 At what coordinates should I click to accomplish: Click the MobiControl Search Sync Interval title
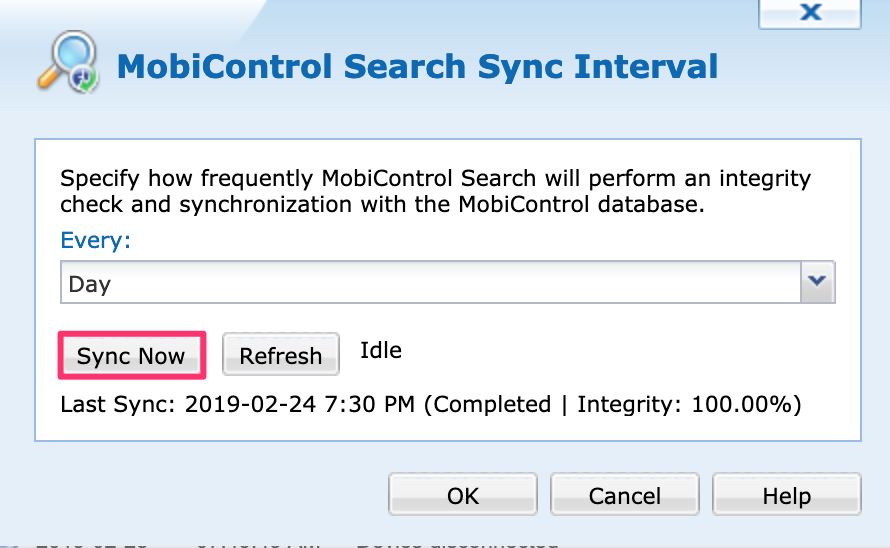pyautogui.click(x=418, y=67)
